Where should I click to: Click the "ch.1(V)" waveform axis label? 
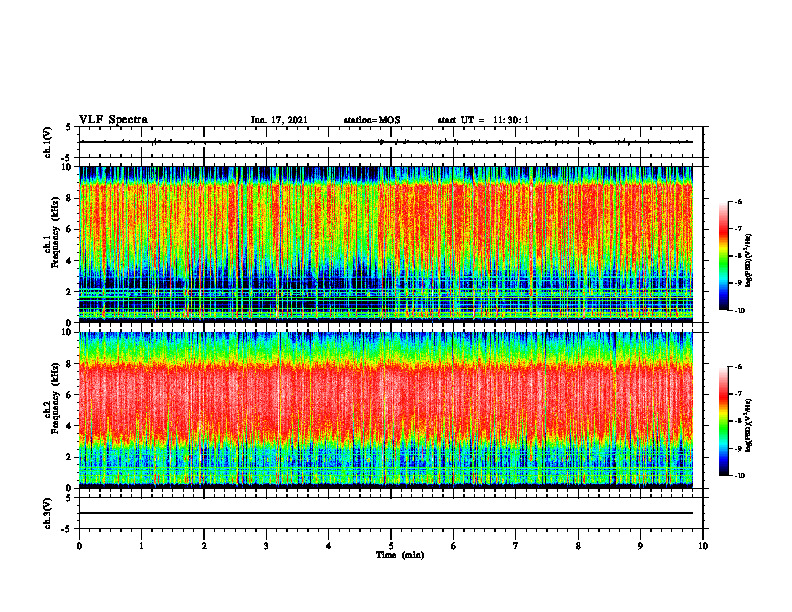(48, 142)
